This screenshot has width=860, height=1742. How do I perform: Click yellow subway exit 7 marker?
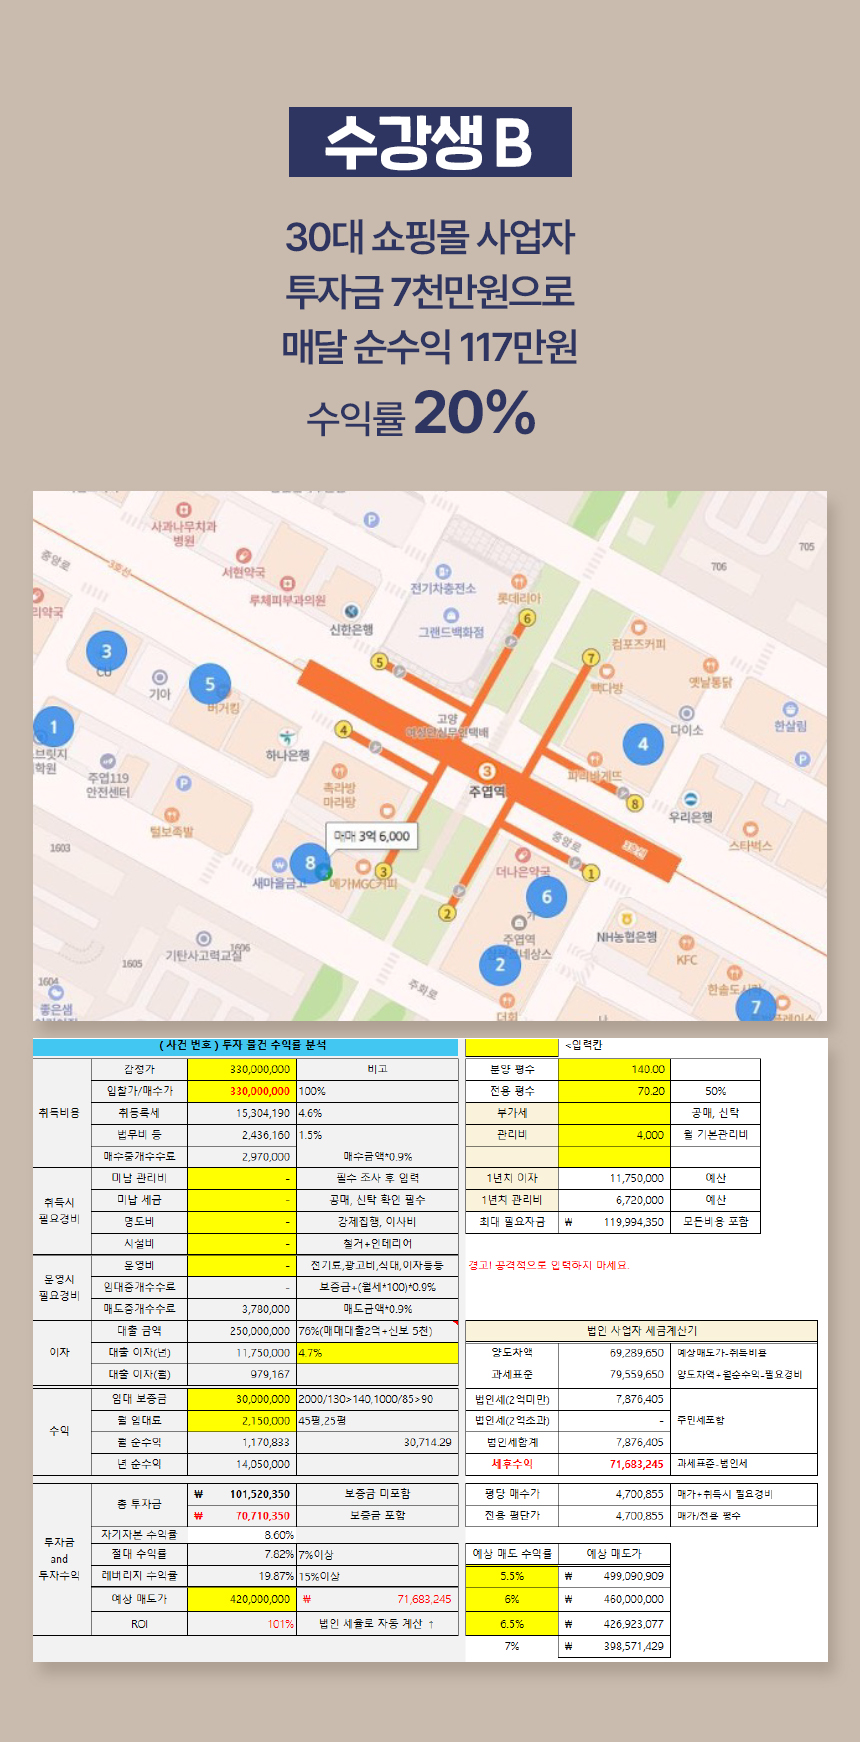click(591, 657)
